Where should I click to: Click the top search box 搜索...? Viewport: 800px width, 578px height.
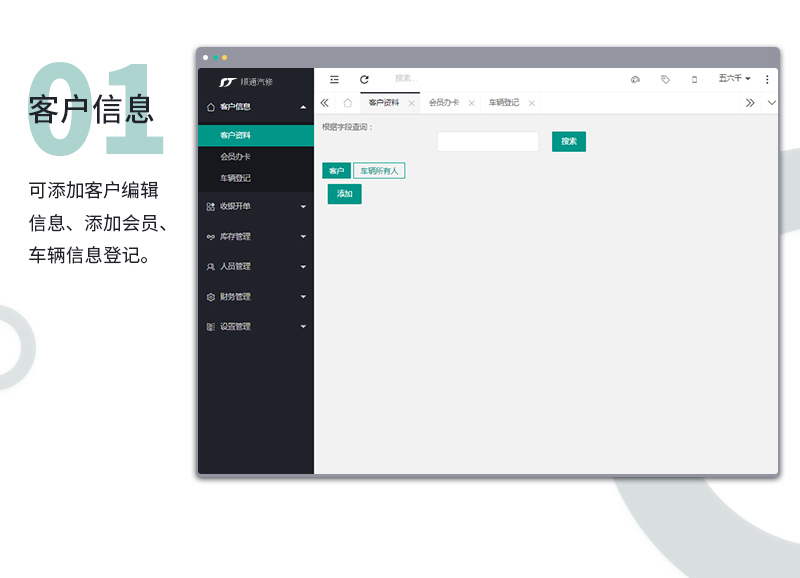(x=406, y=78)
